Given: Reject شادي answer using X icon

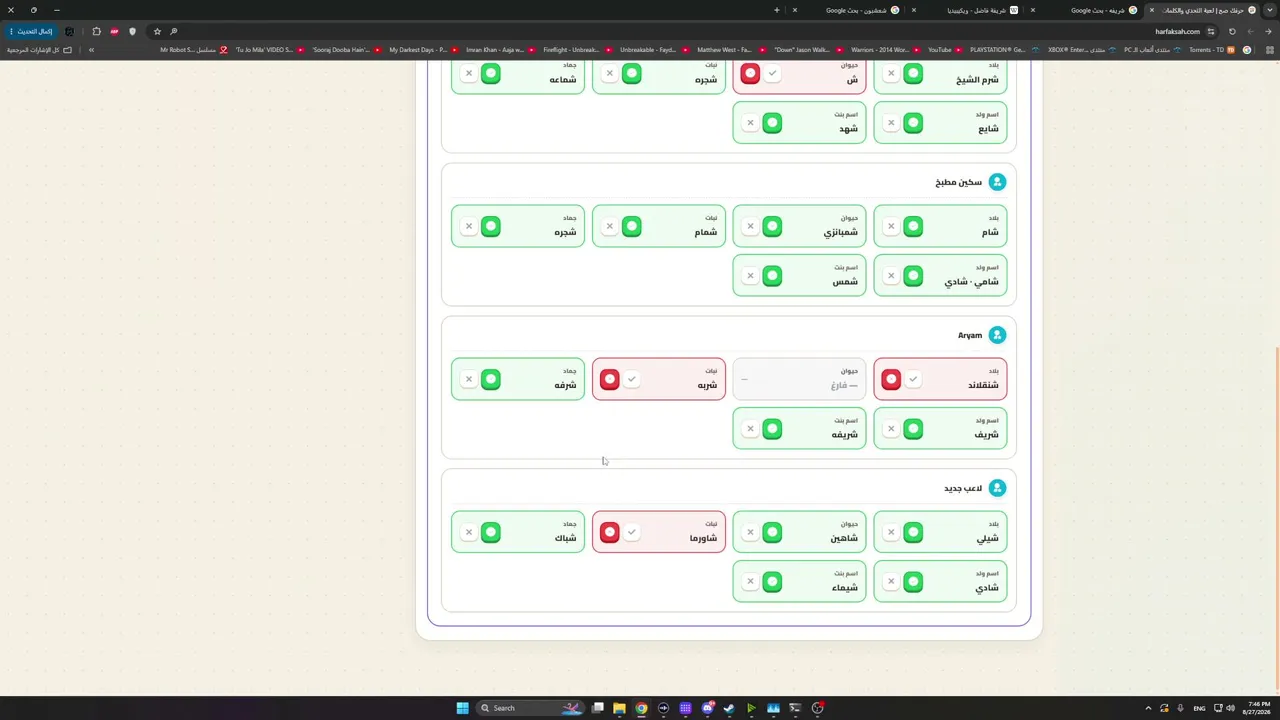Looking at the screenshot, I should 891,581.
